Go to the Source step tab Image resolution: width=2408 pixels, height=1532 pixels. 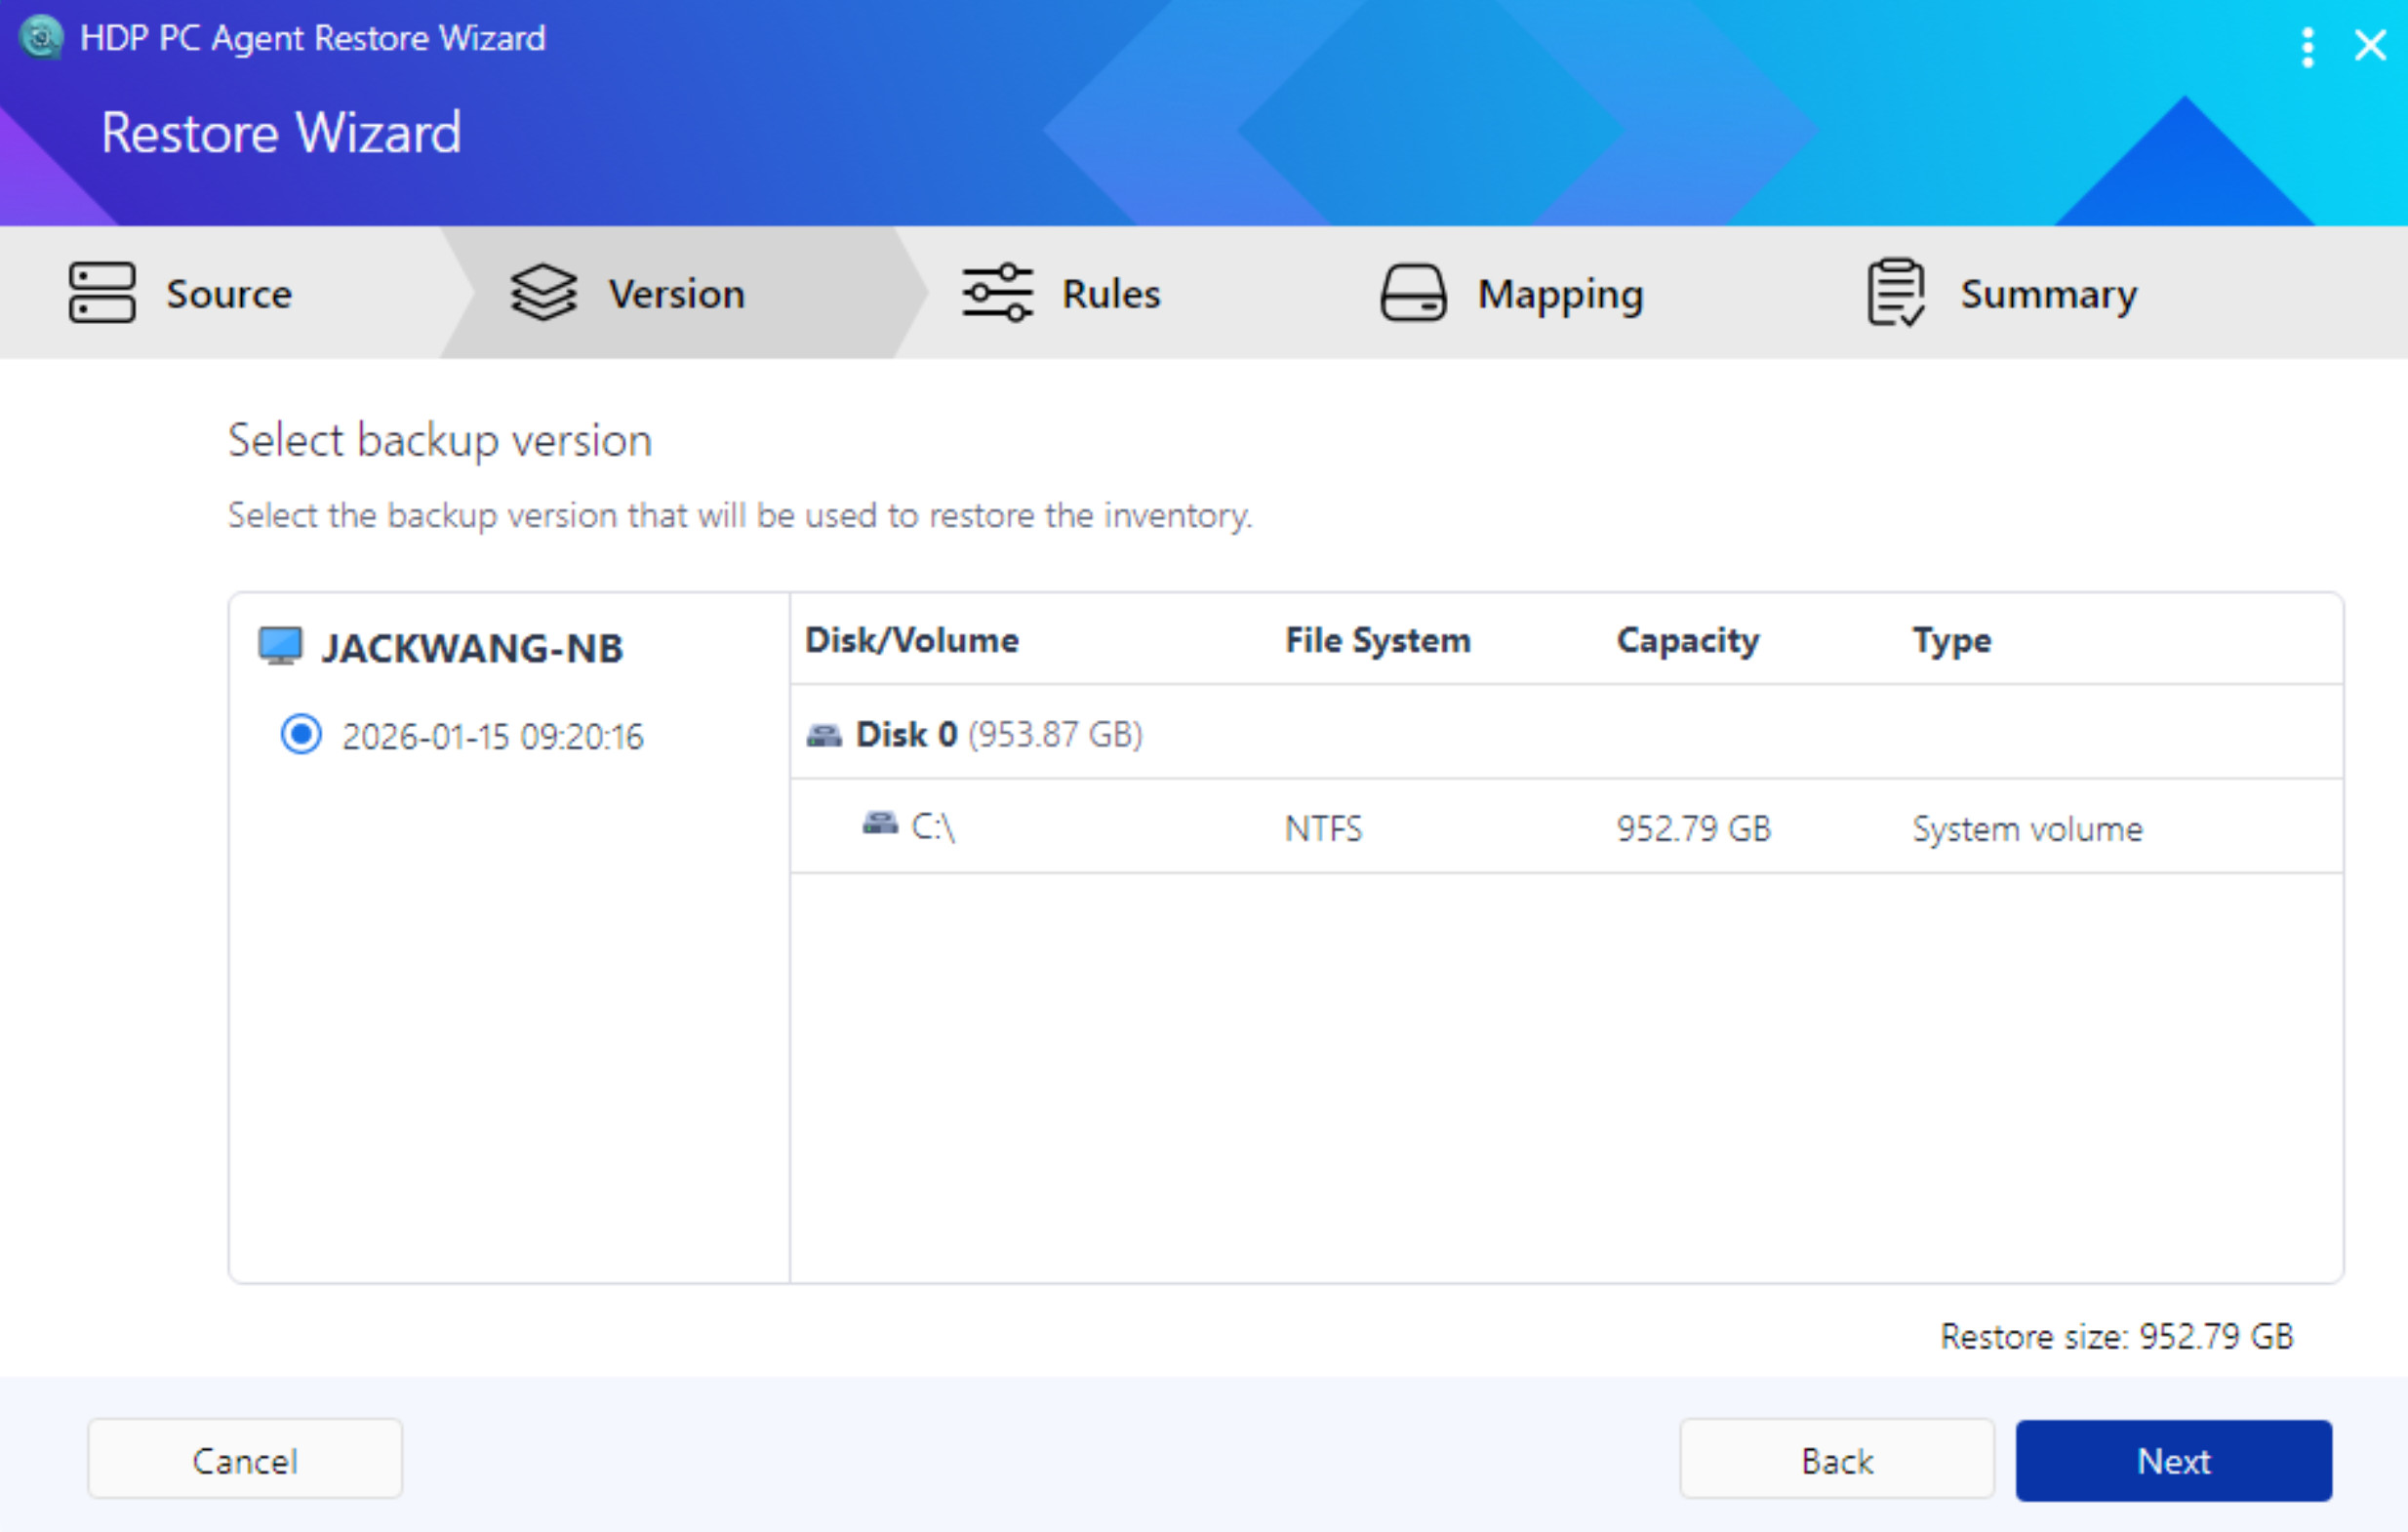click(228, 294)
